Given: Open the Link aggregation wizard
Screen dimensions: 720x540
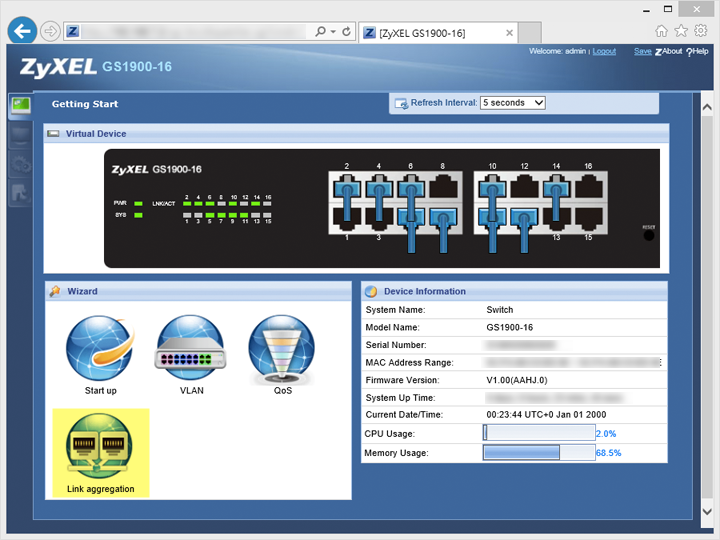Looking at the screenshot, I should 101,453.
